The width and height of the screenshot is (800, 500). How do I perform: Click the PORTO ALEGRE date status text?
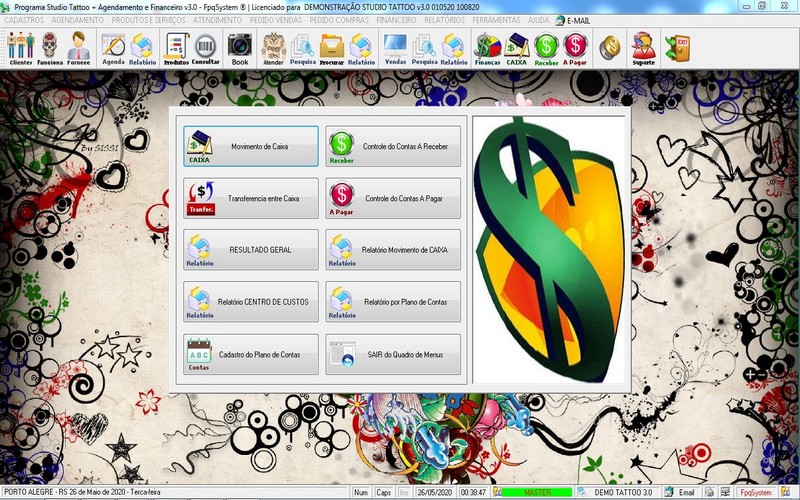82,492
